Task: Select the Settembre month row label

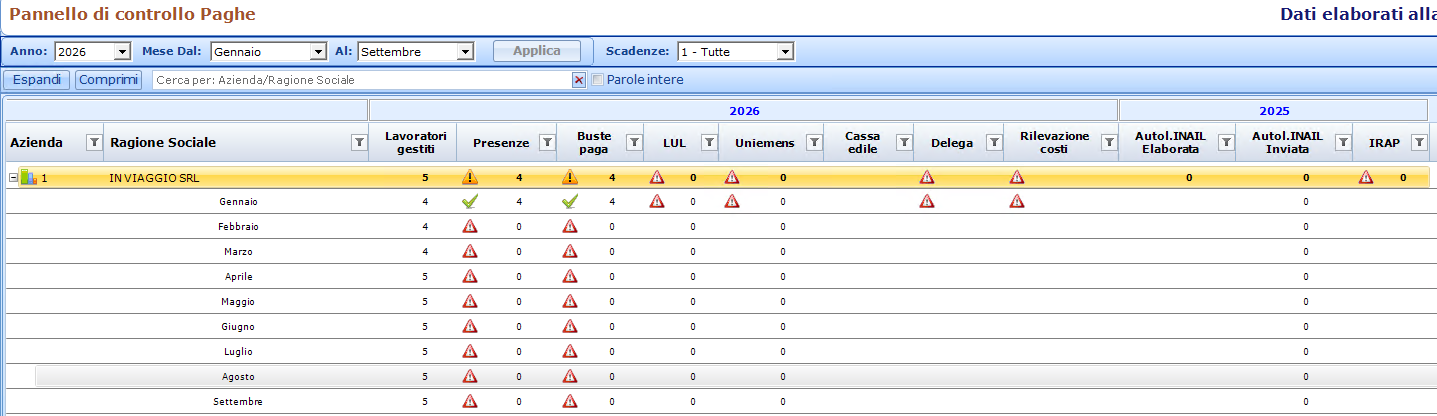Action: pos(238,401)
